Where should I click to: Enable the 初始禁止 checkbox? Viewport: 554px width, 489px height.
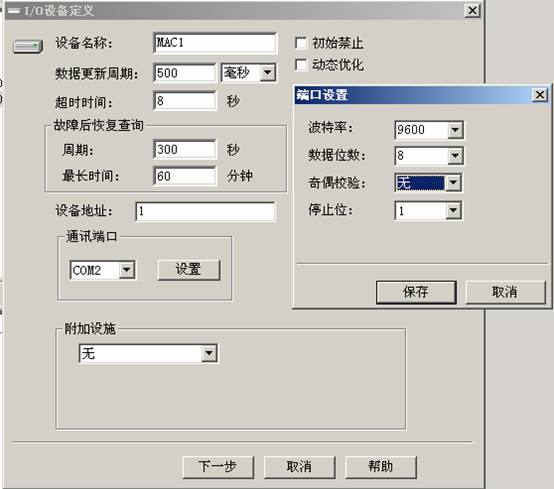coord(301,43)
